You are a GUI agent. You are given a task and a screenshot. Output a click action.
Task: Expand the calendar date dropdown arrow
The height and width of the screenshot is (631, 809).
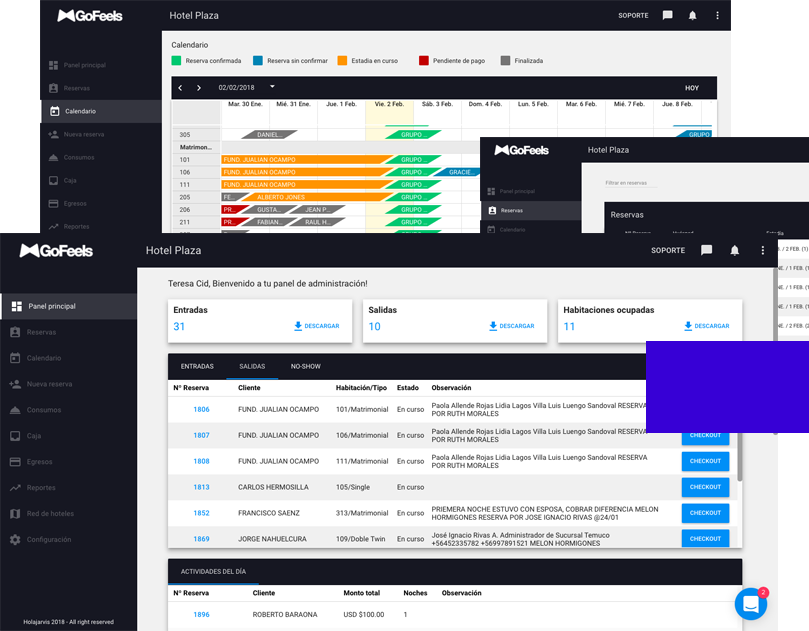point(272,87)
